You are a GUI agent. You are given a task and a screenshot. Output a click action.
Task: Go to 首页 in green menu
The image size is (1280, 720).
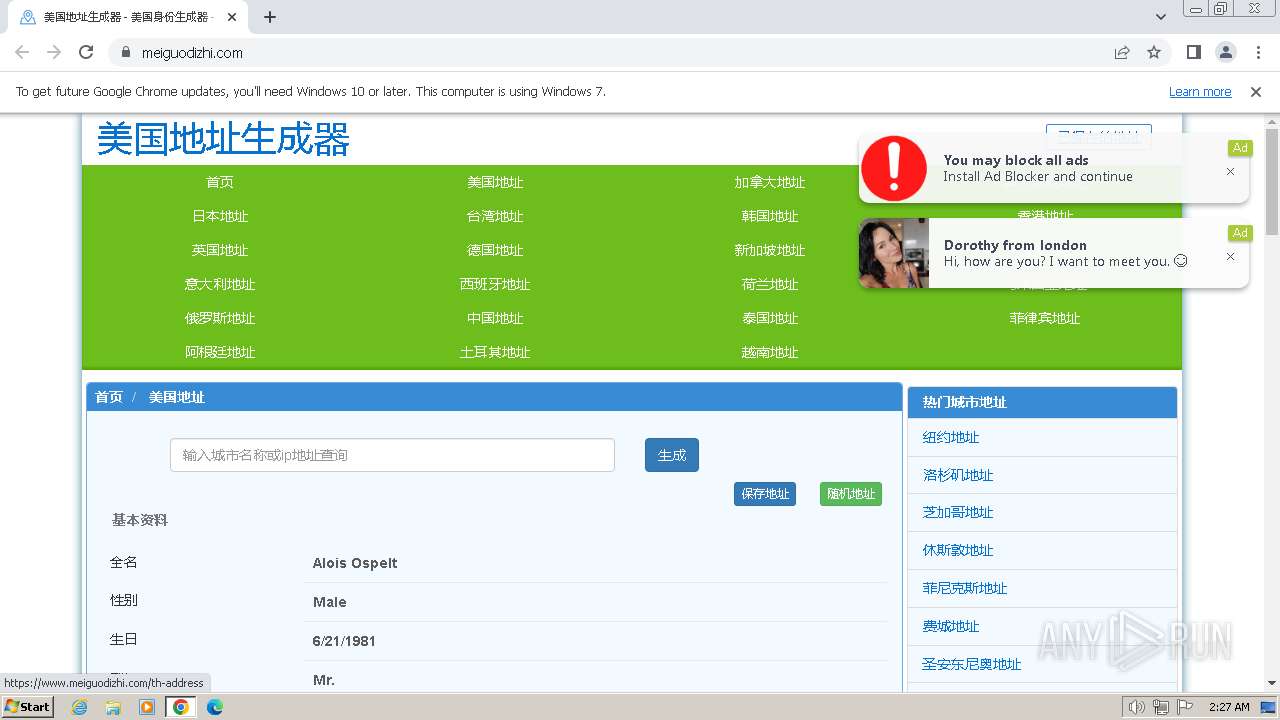pos(220,182)
